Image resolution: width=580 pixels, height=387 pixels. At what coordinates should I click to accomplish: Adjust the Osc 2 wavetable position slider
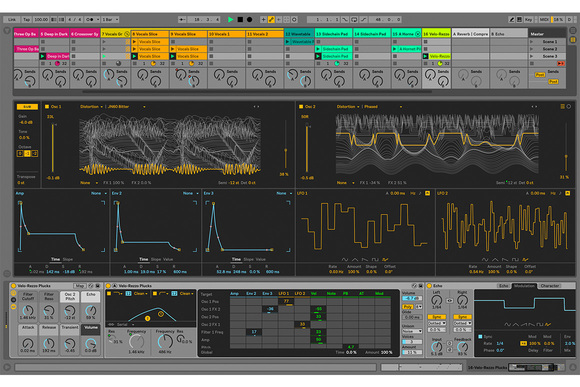(566, 146)
